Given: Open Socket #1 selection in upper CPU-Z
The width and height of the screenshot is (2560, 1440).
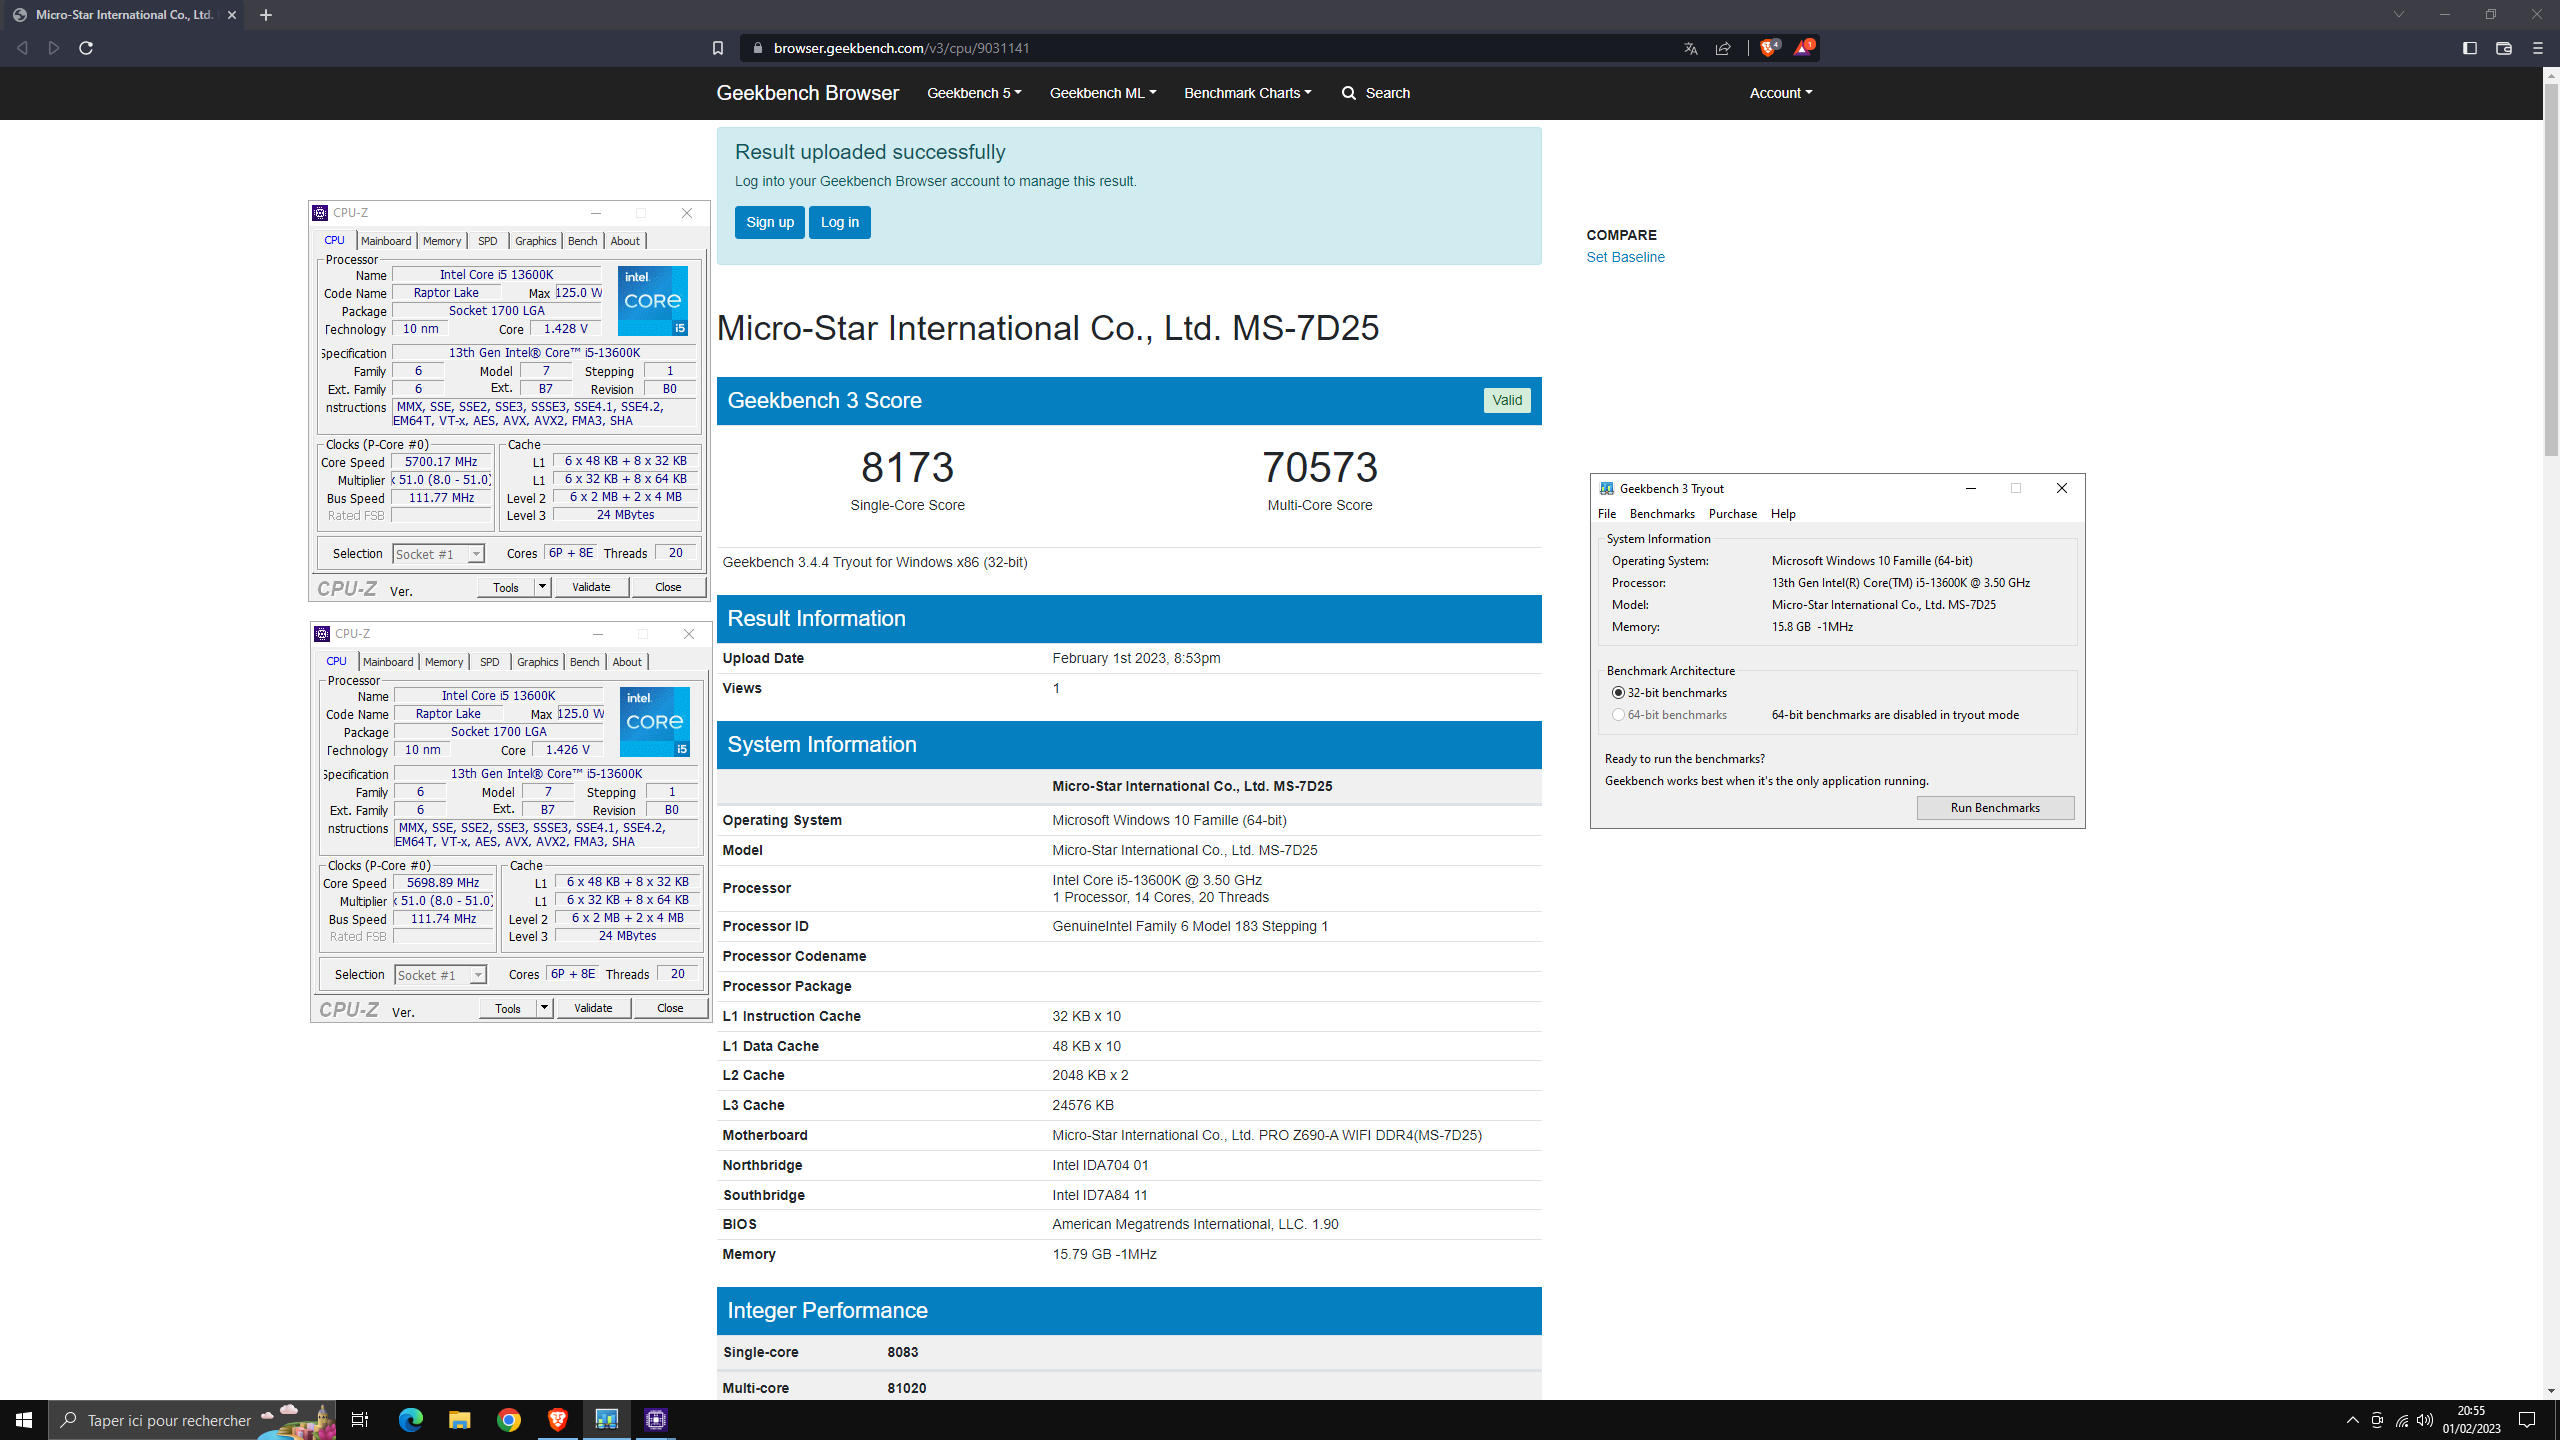Looking at the screenshot, I should tap(438, 554).
